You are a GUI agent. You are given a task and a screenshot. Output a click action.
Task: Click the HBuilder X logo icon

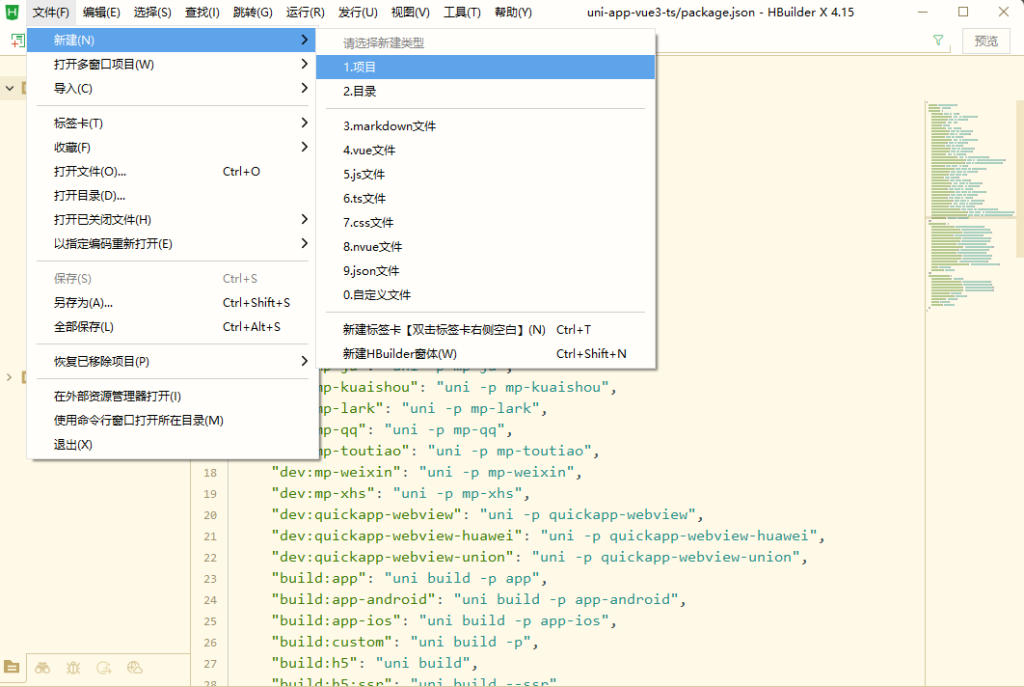point(12,12)
